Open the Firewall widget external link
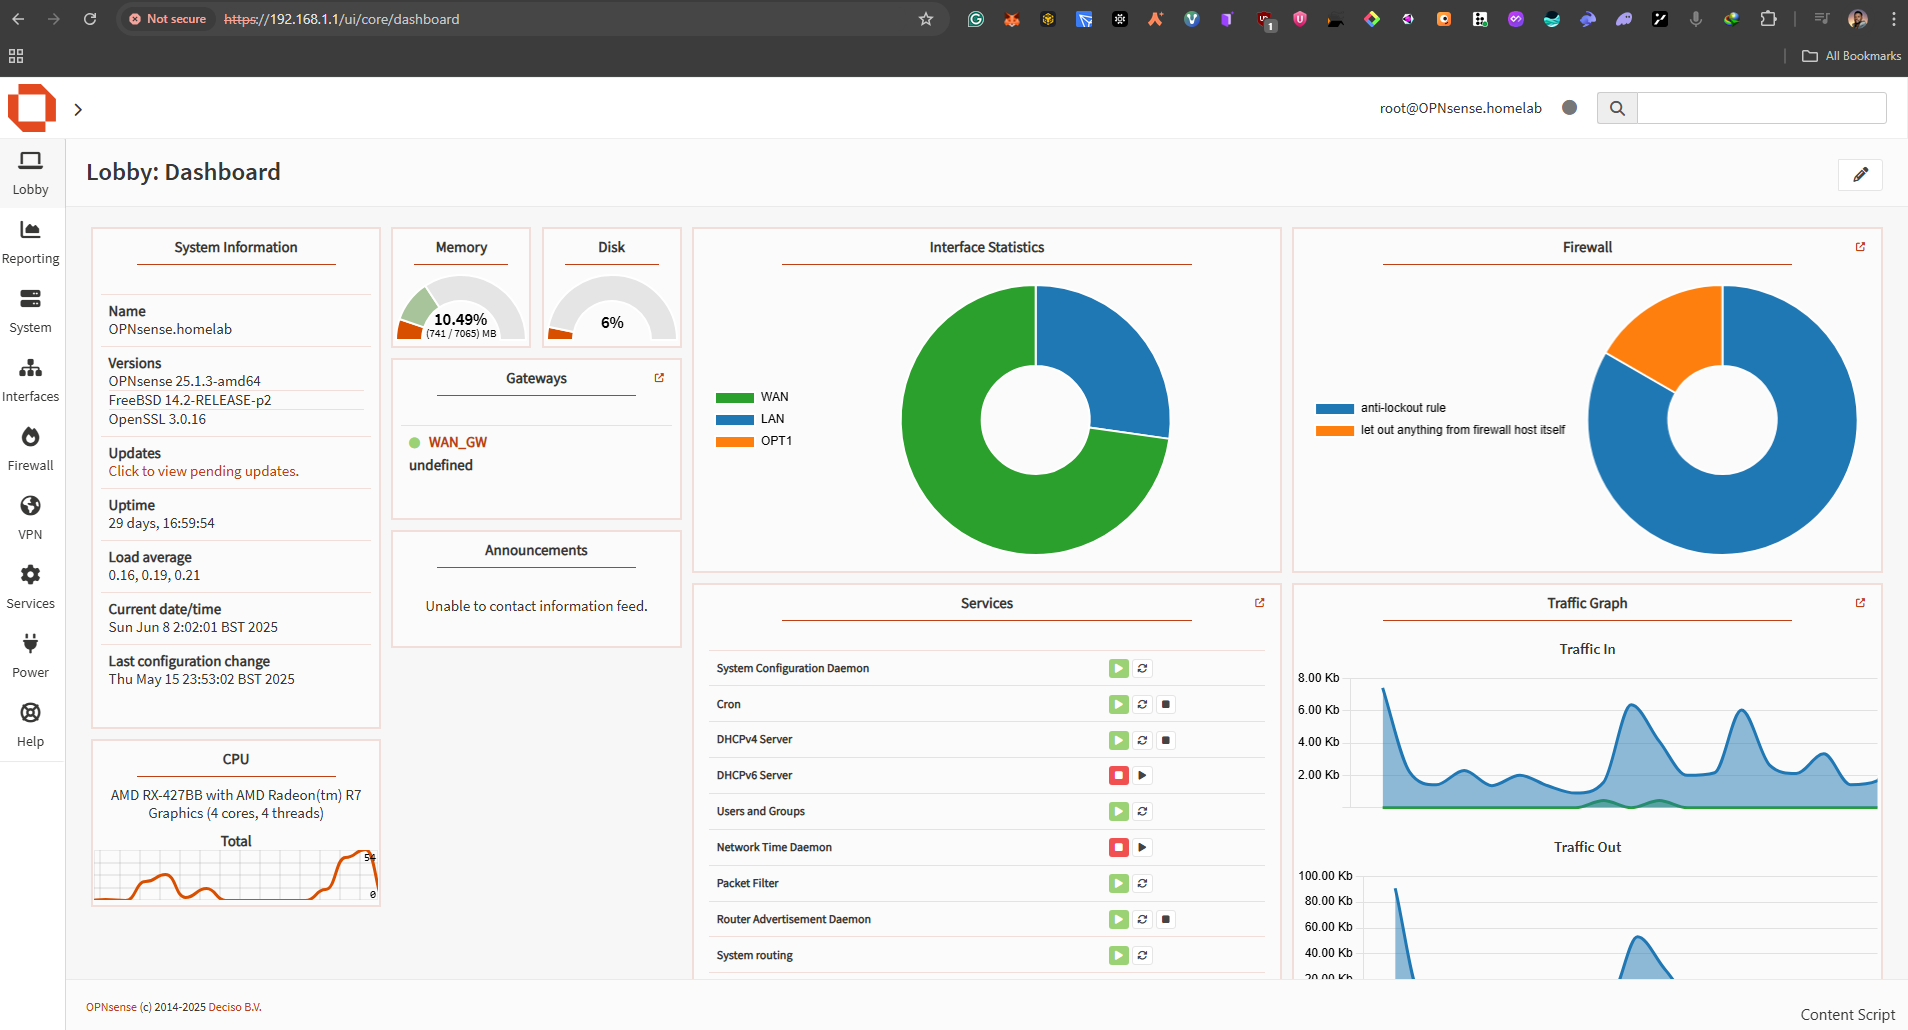This screenshot has height=1030, width=1908. (x=1859, y=246)
